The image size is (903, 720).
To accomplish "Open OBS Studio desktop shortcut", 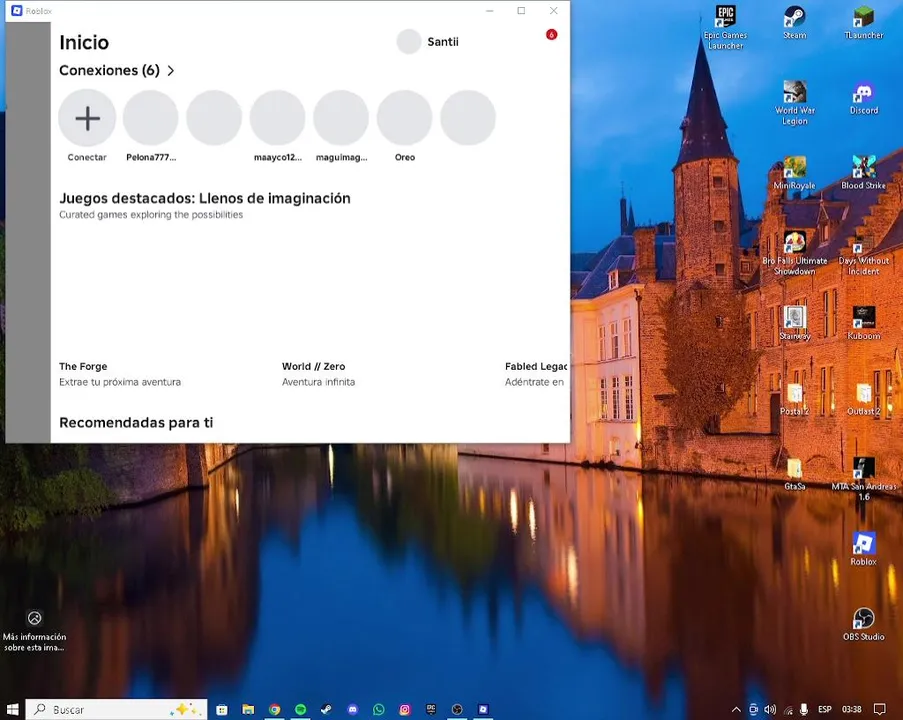I will [x=863, y=624].
